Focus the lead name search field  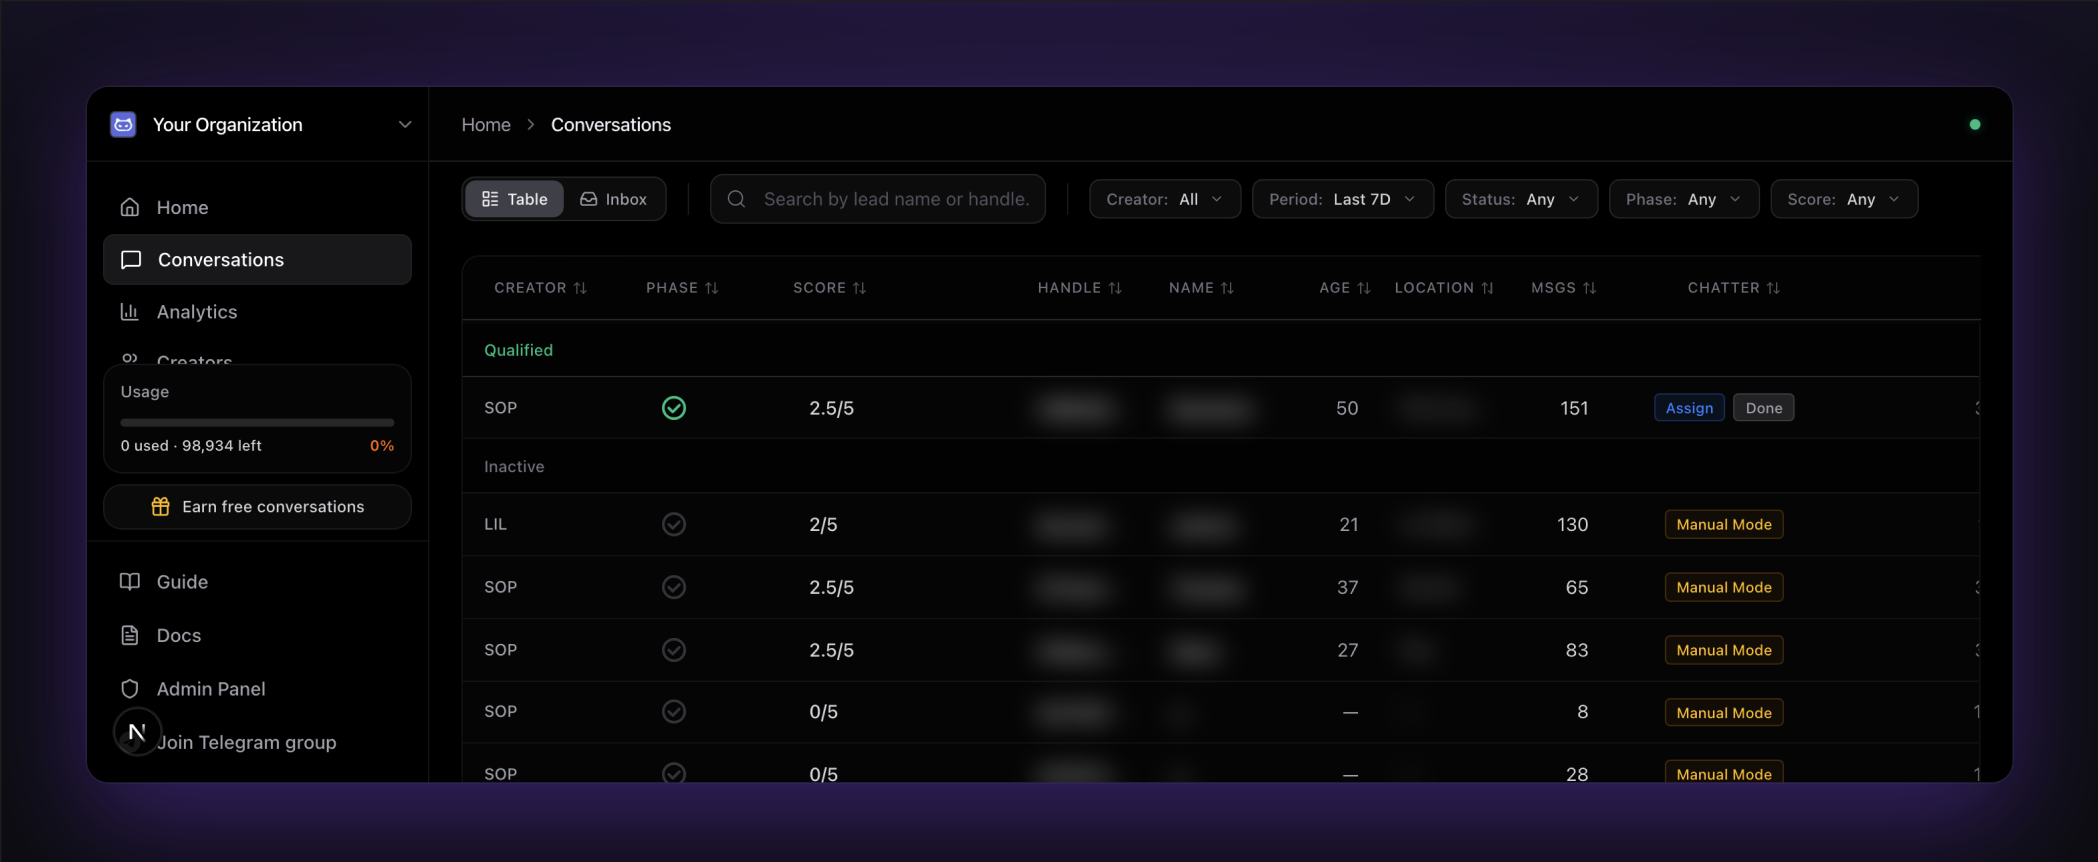click(x=878, y=199)
